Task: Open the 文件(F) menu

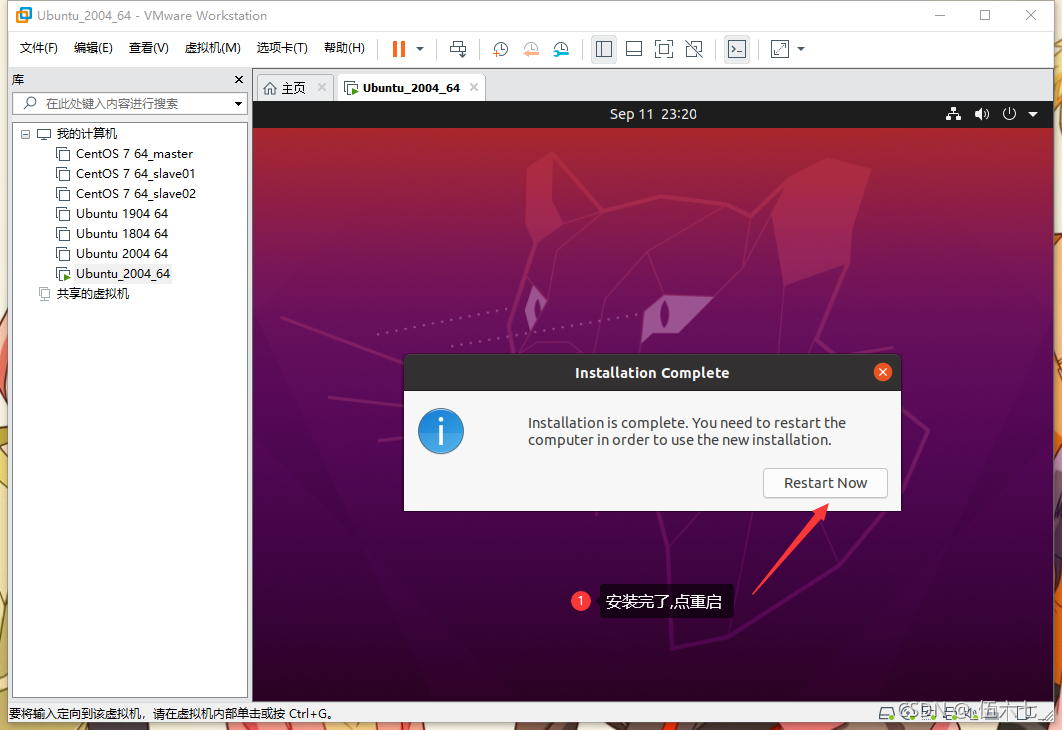Action: point(39,48)
